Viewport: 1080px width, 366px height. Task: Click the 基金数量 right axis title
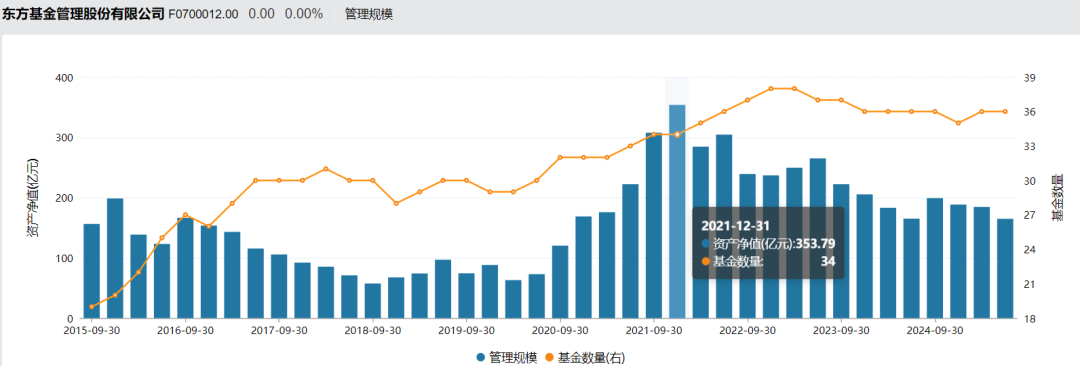coord(1057,198)
